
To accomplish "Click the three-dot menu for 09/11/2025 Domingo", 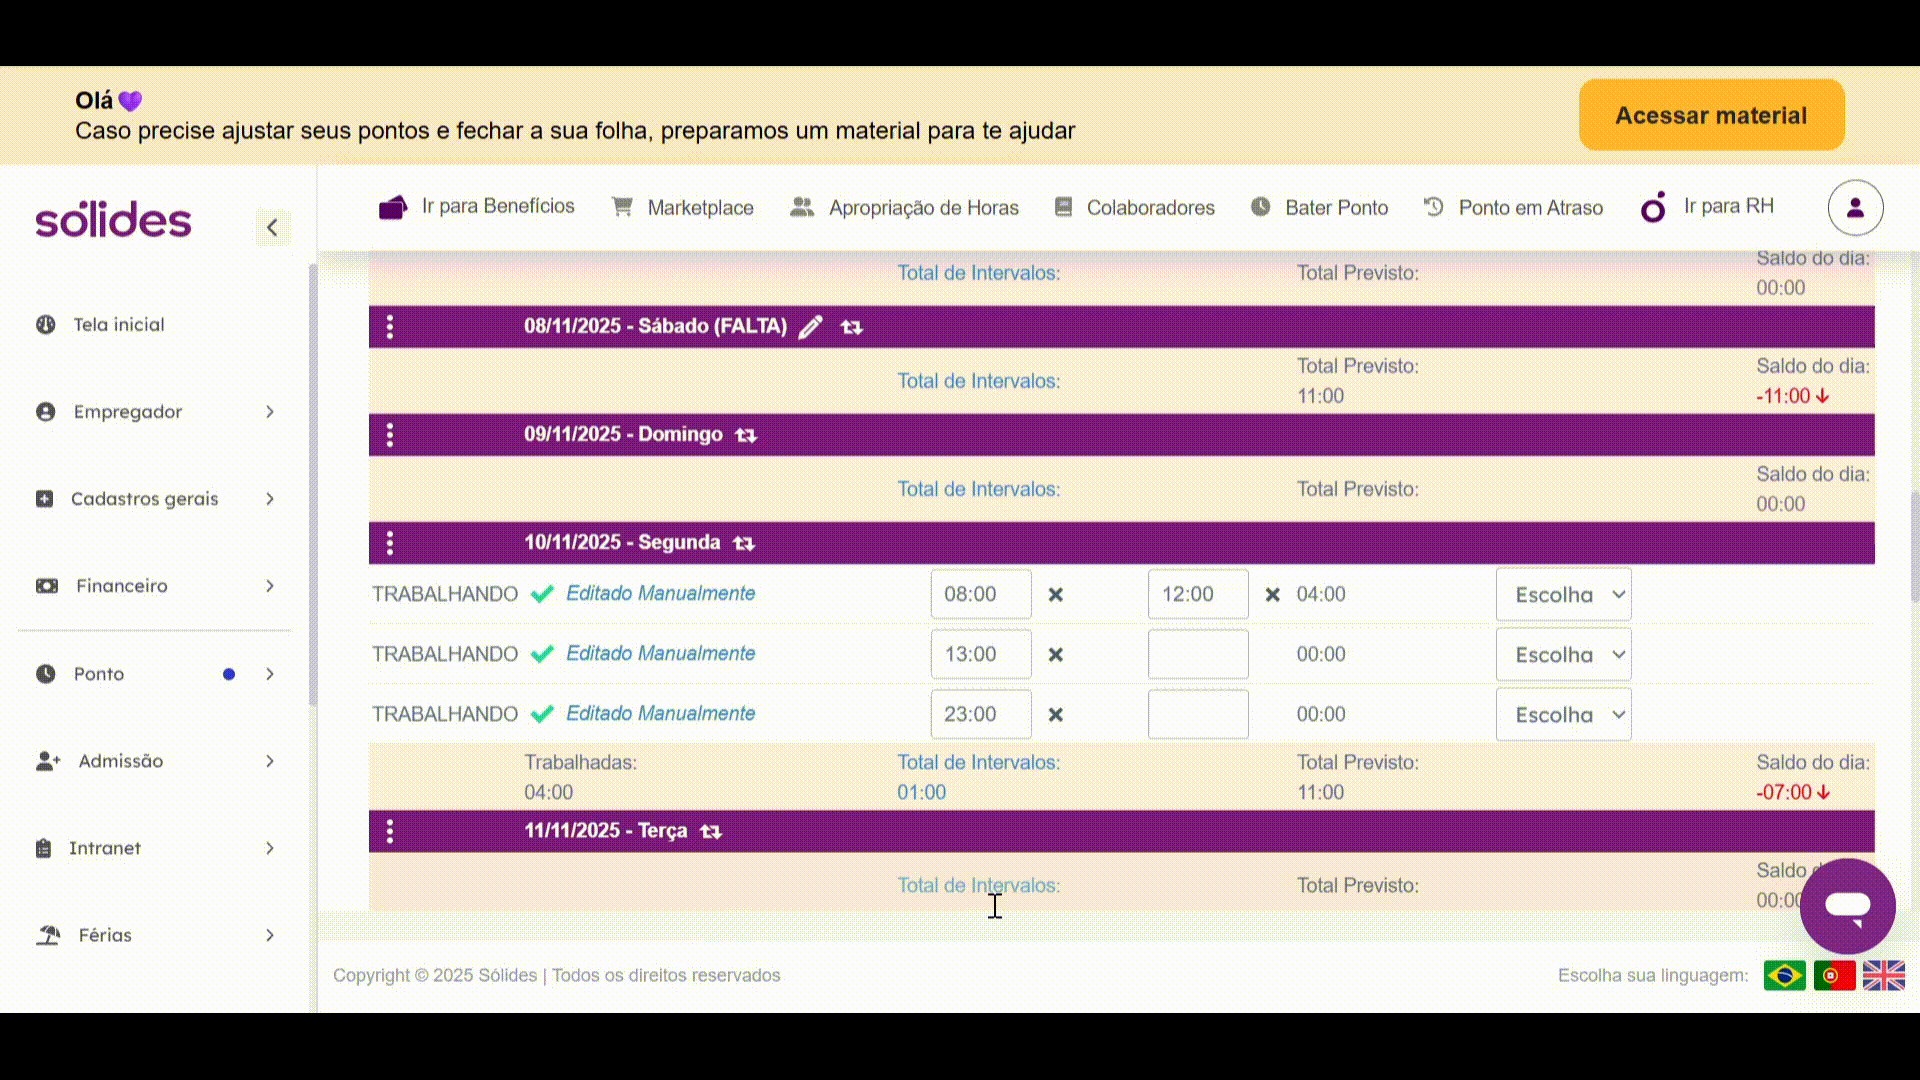I will click(x=390, y=435).
